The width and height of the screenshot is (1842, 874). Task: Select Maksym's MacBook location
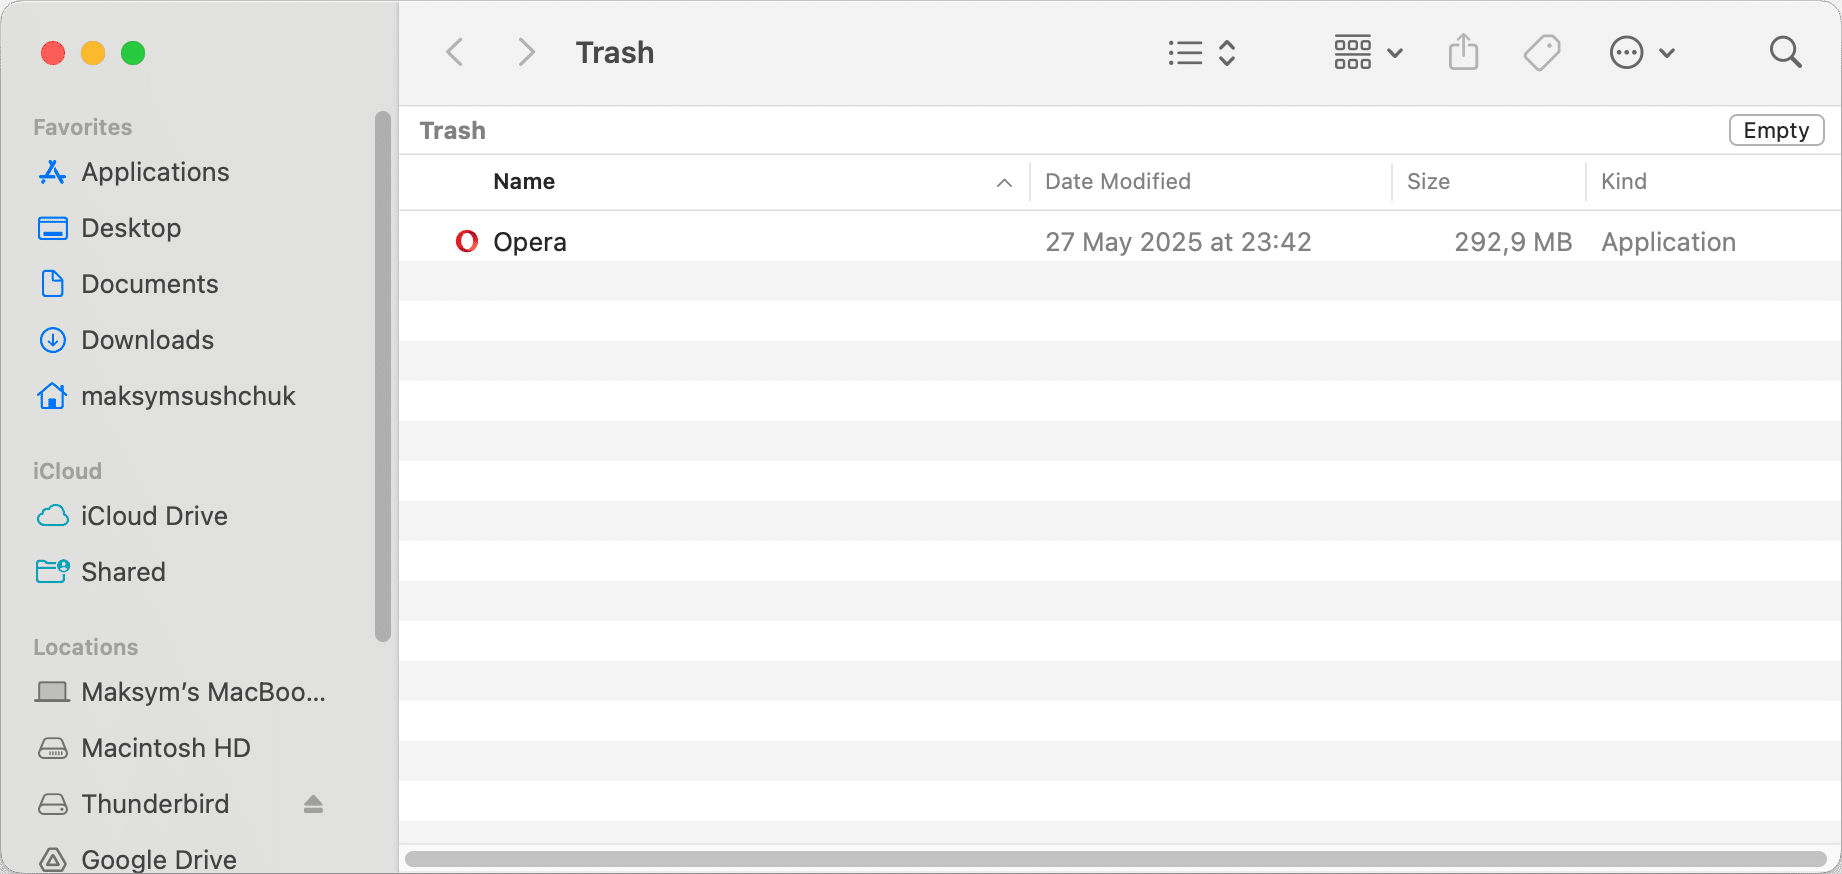203,692
